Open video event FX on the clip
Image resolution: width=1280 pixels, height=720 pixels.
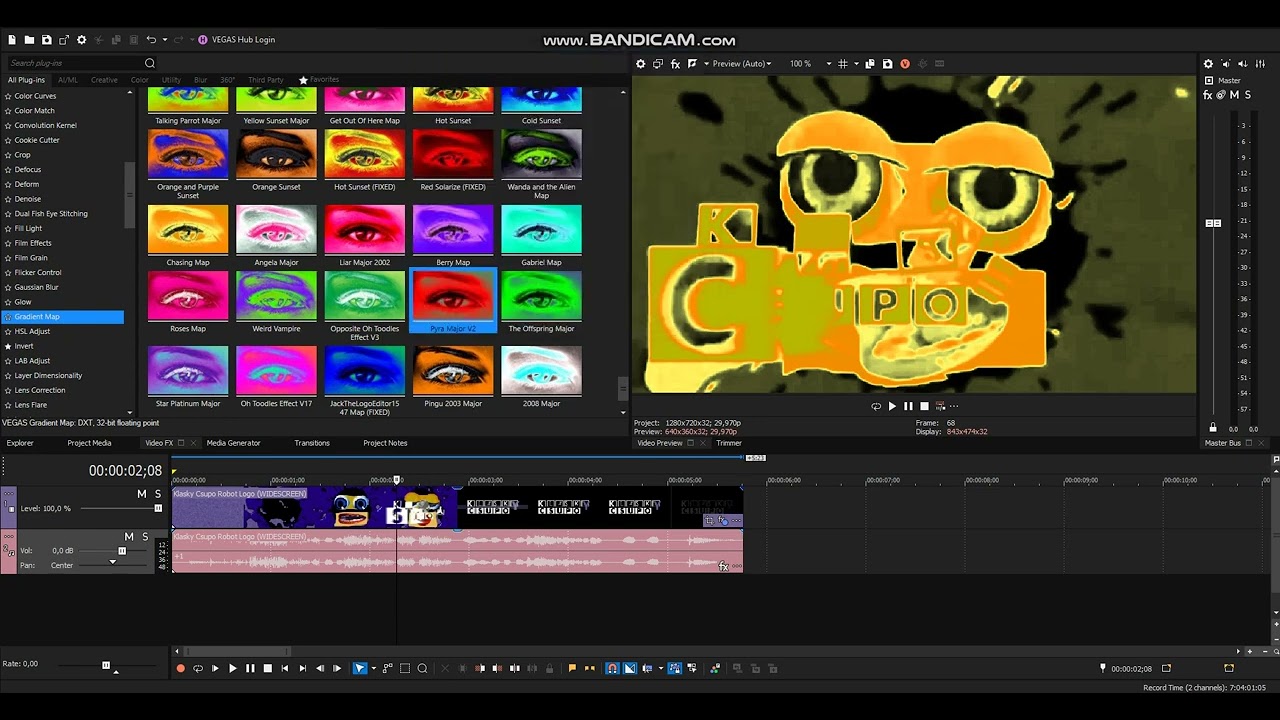[x=723, y=521]
